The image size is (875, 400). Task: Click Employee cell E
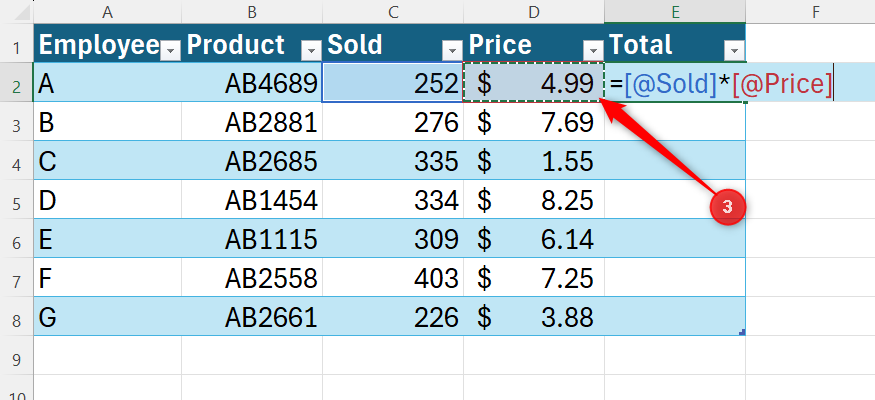[x=107, y=238]
